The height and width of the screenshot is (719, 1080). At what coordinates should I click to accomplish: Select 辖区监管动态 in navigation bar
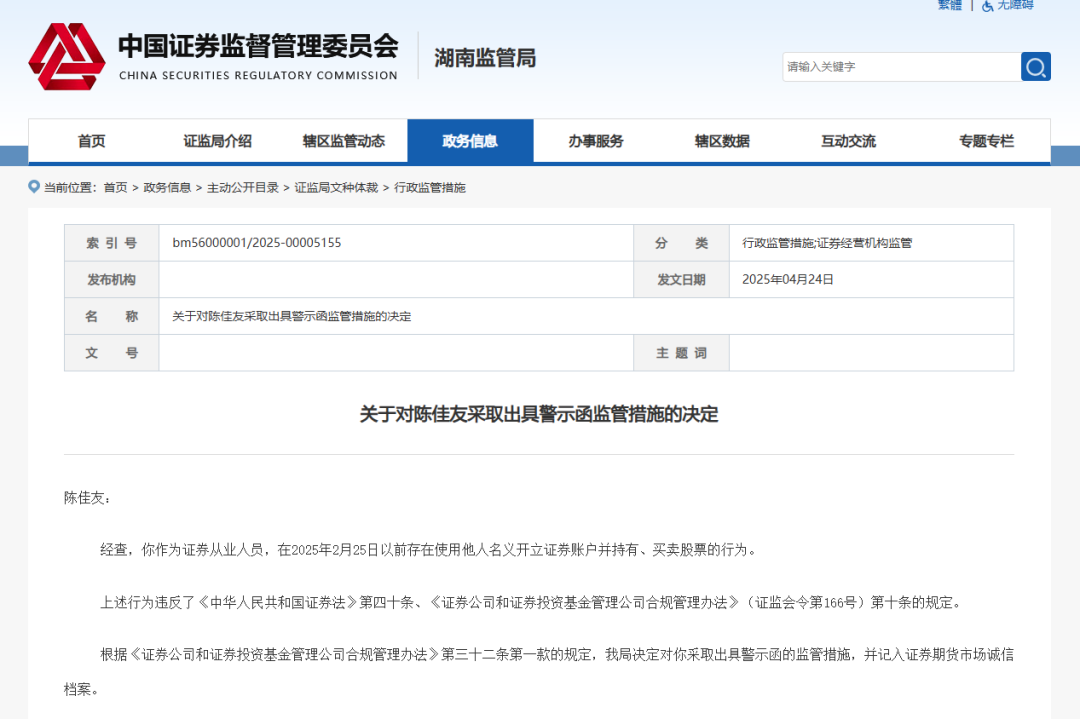point(343,141)
